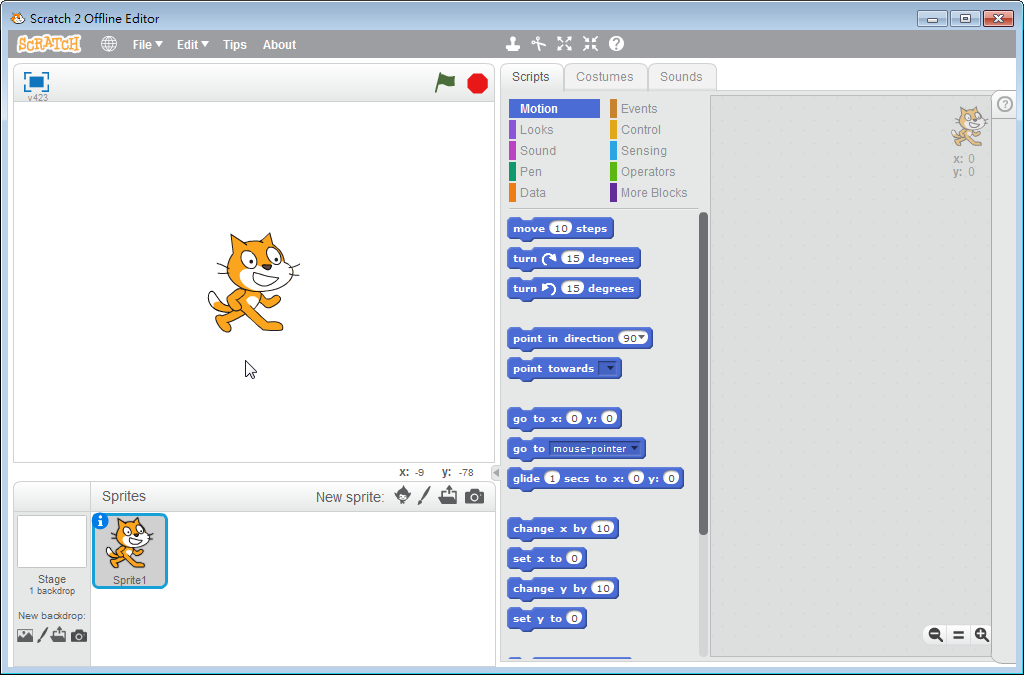Switch to full screen presentation mode
This screenshot has height=675, width=1024.
37,81
